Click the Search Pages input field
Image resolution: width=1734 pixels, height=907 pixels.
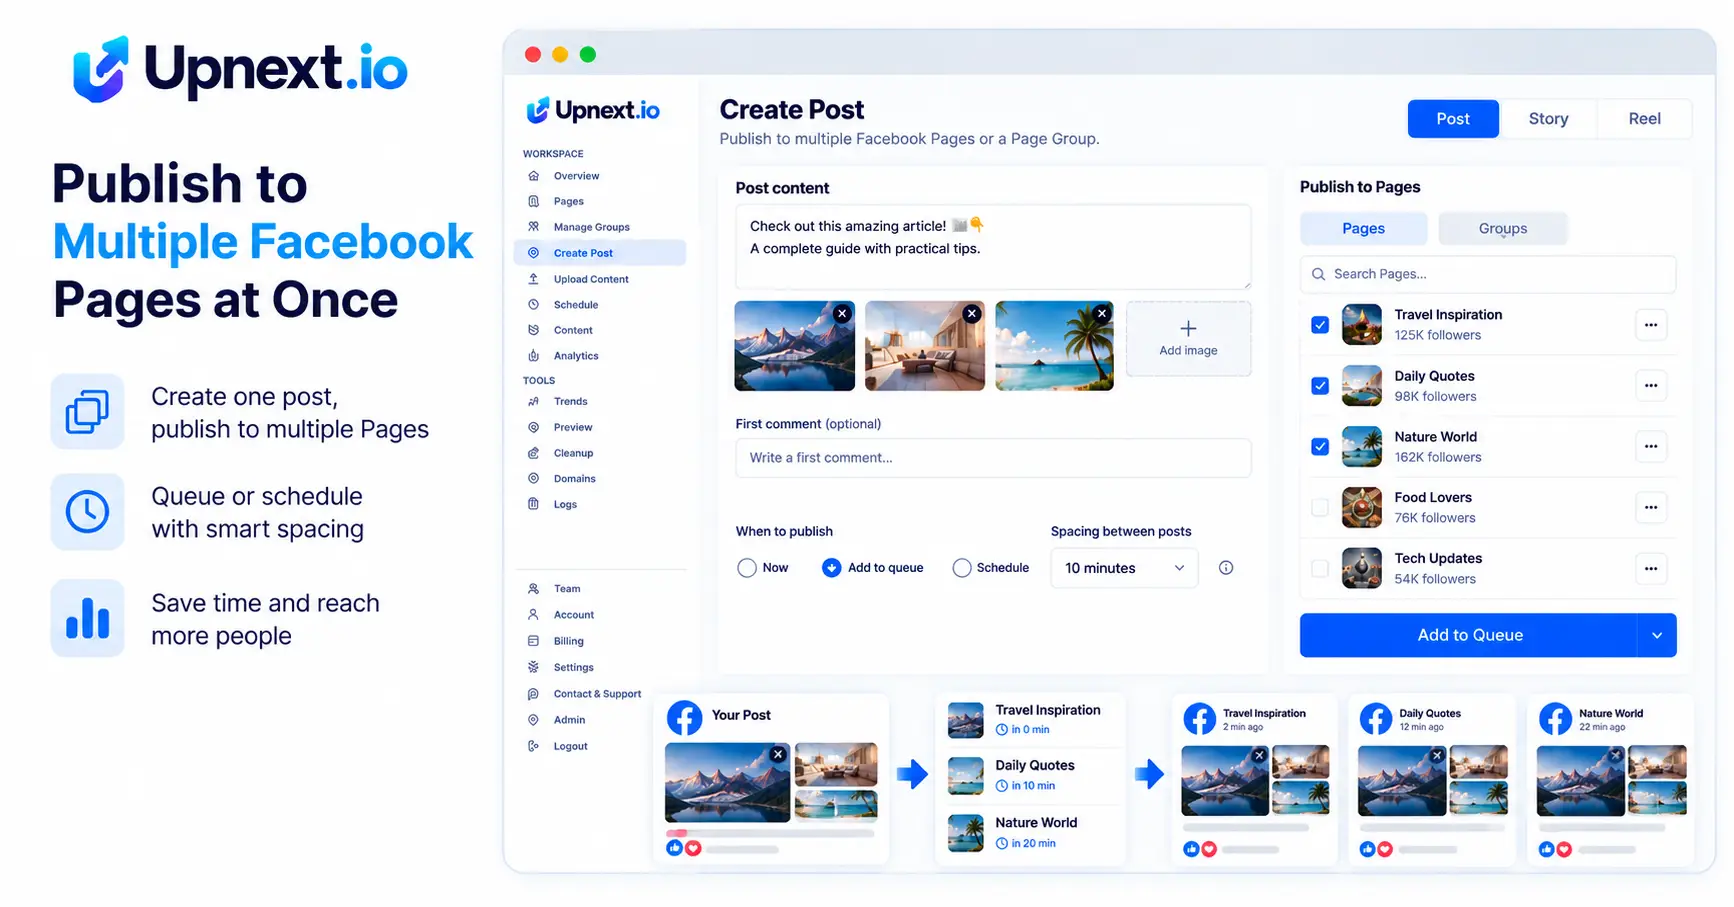pos(1488,274)
